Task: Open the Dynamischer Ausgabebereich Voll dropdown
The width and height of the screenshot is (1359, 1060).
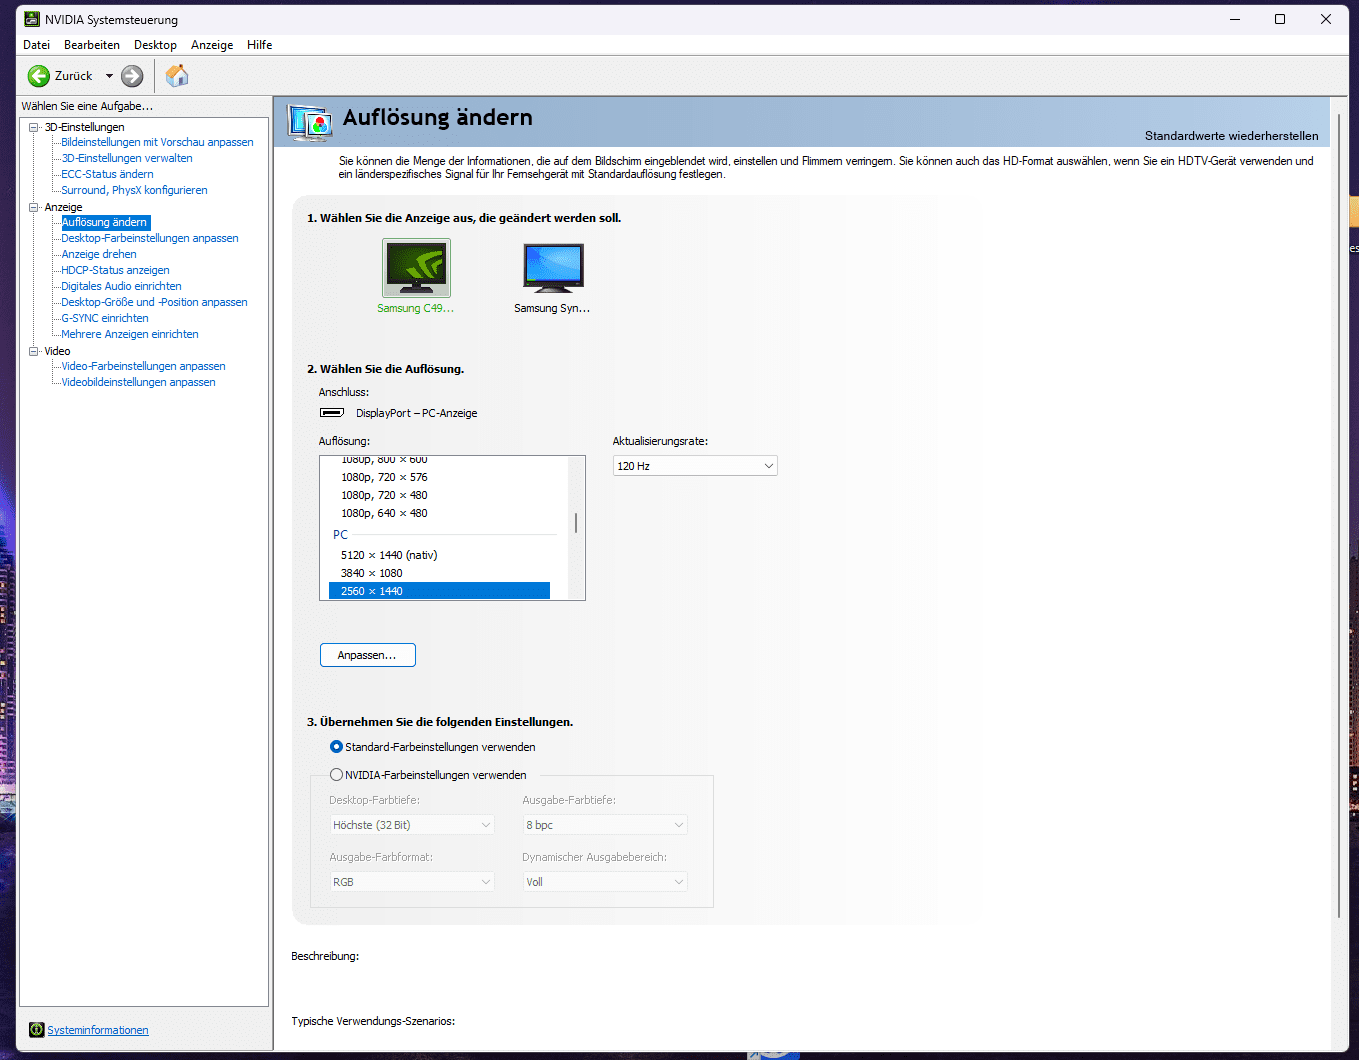Action: (x=605, y=882)
